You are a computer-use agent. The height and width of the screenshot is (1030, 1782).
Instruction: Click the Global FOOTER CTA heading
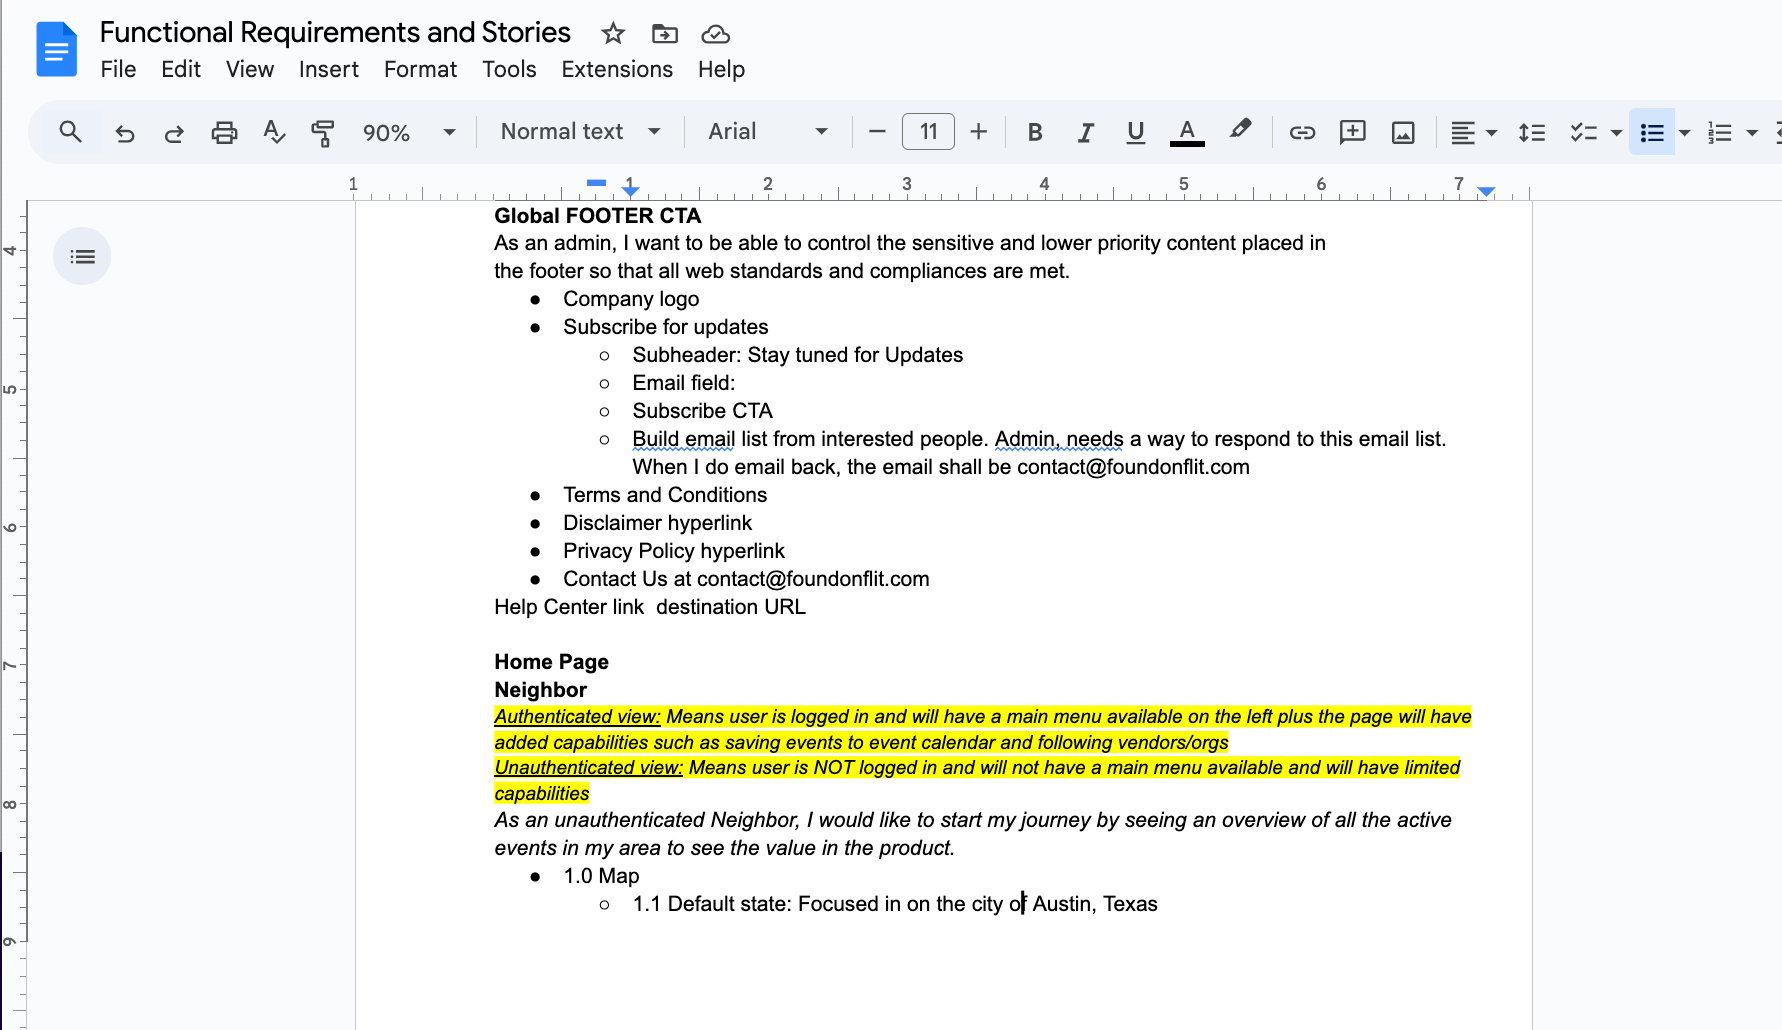(597, 216)
